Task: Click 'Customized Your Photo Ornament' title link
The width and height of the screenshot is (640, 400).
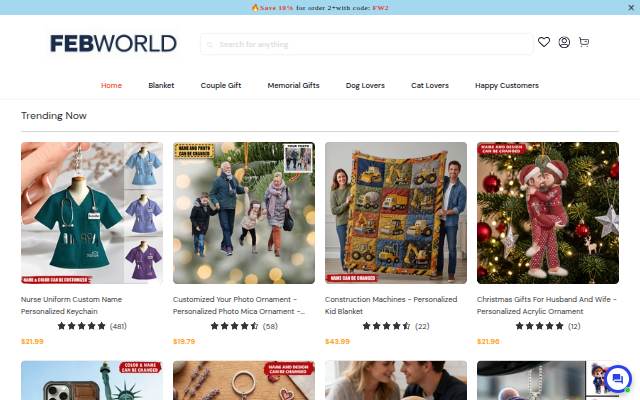Action: coord(239,305)
